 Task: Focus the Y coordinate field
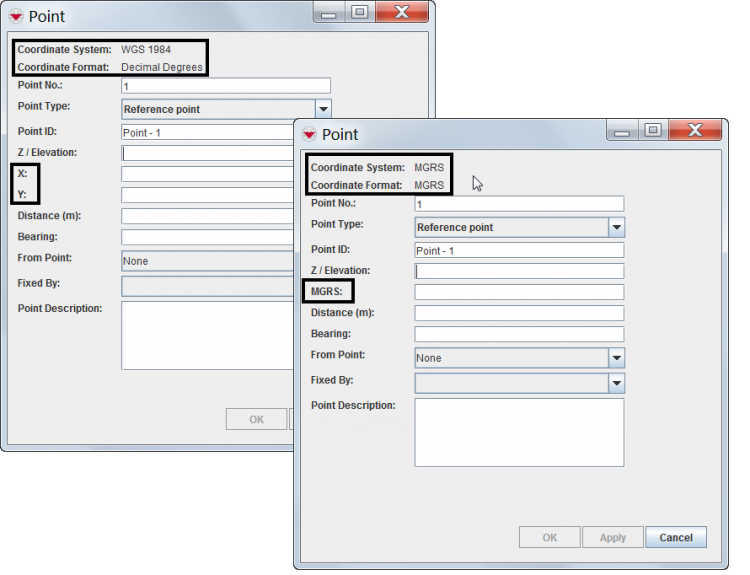pyautogui.click(x=207, y=195)
